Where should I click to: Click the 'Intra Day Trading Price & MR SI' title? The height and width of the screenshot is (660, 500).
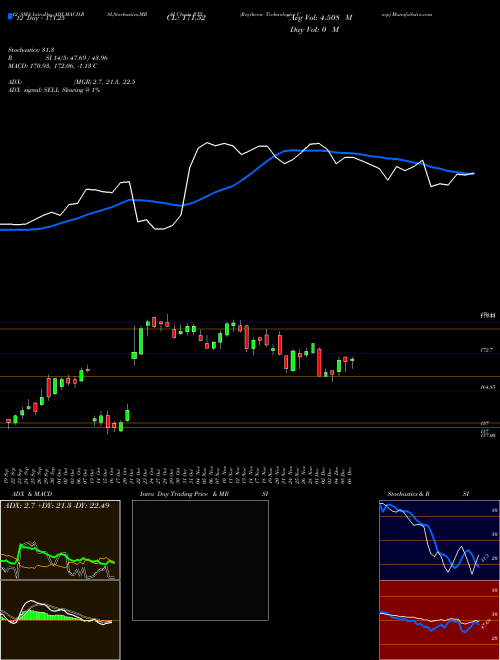point(204,494)
